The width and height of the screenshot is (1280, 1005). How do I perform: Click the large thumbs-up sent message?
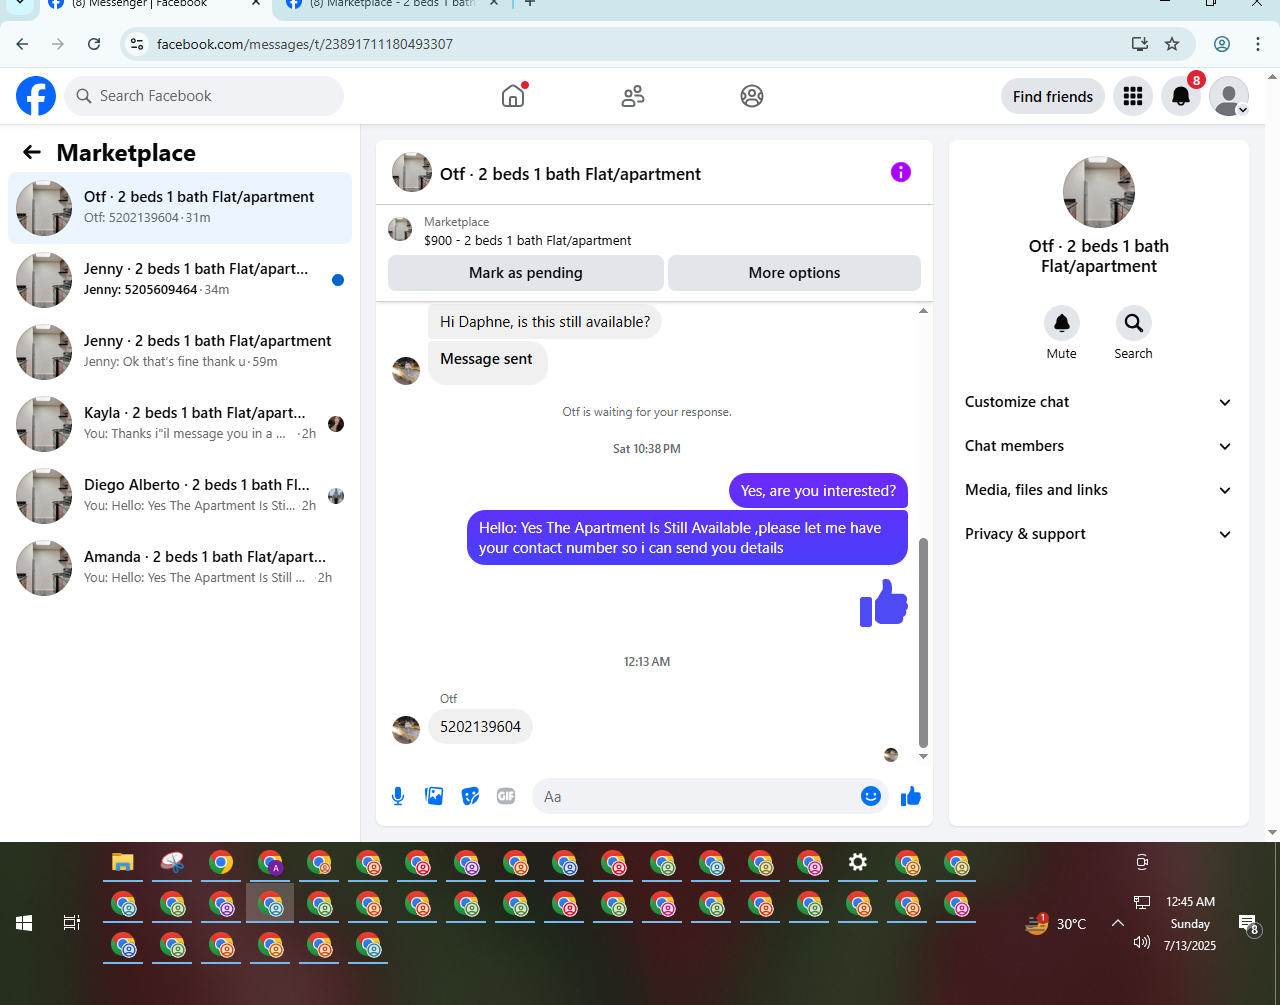point(884,603)
